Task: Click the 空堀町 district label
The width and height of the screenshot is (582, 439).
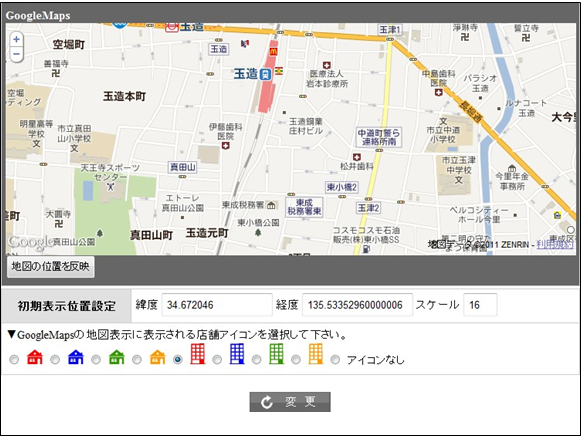Action: (69, 45)
